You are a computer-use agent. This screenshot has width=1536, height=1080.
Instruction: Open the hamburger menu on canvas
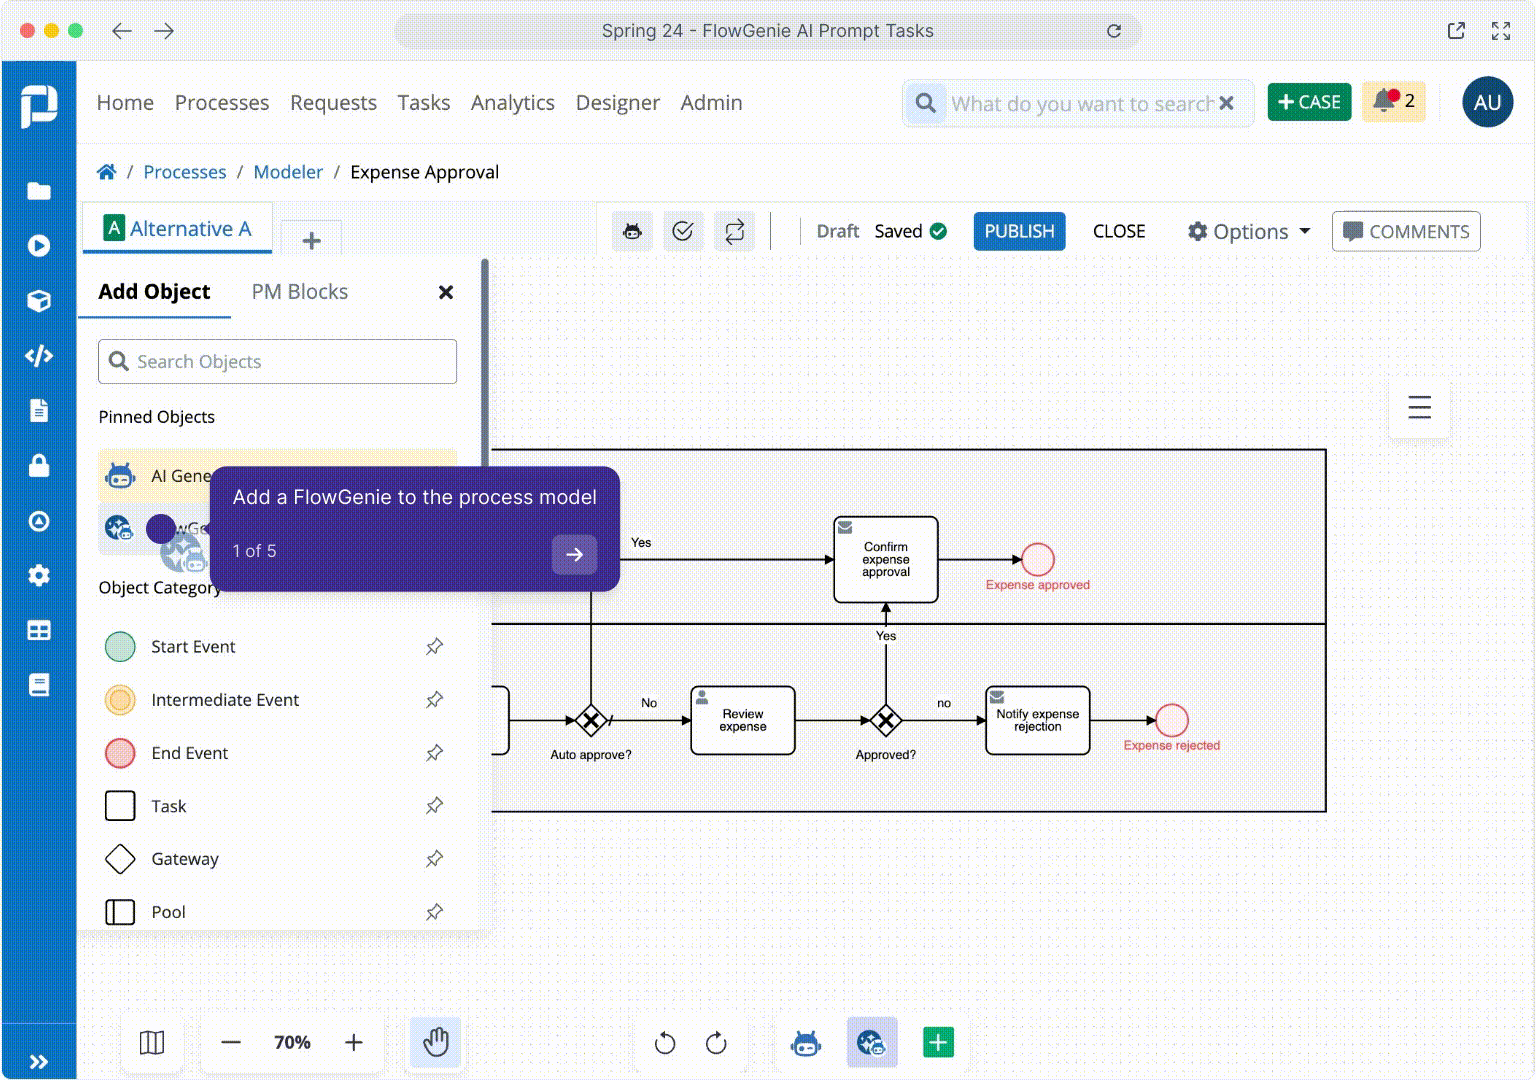point(1419,407)
